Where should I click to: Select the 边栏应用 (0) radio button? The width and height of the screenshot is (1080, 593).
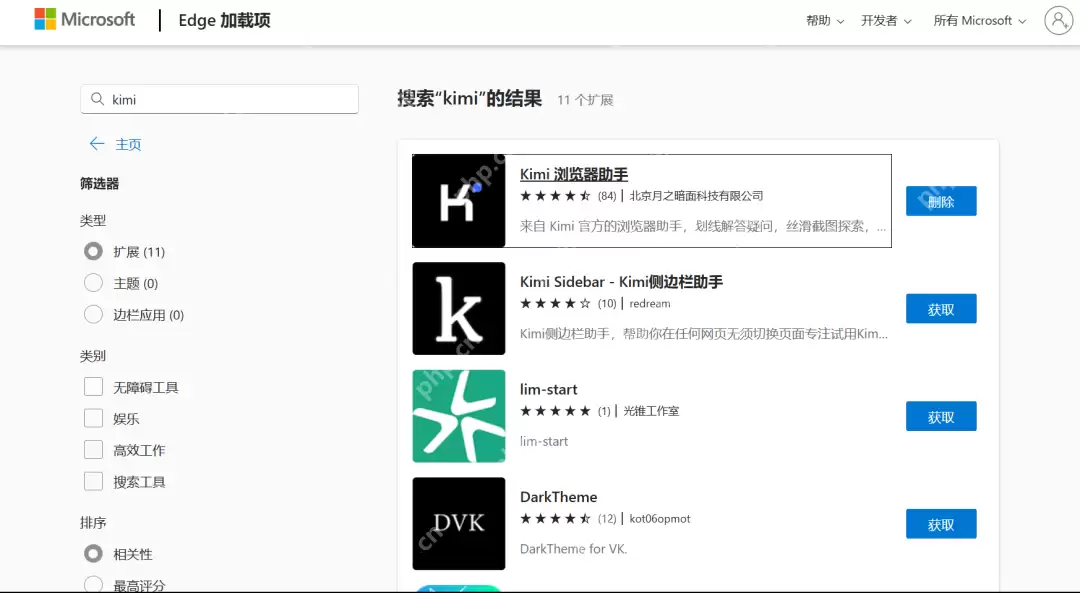94,314
